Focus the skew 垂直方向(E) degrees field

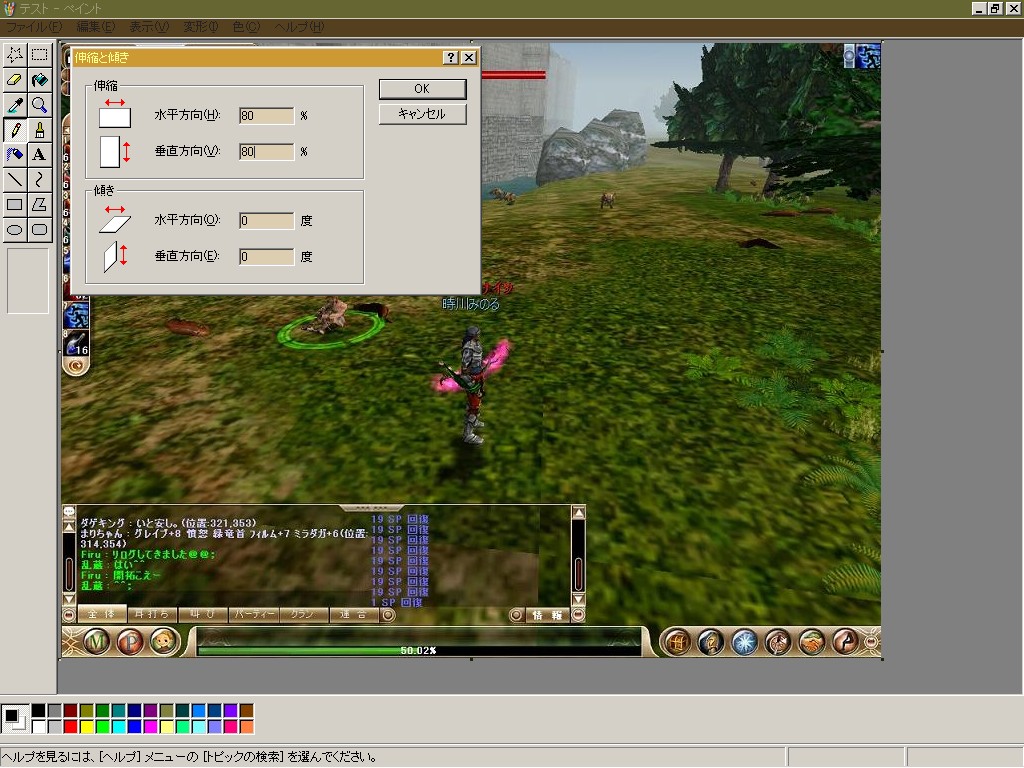pos(266,257)
